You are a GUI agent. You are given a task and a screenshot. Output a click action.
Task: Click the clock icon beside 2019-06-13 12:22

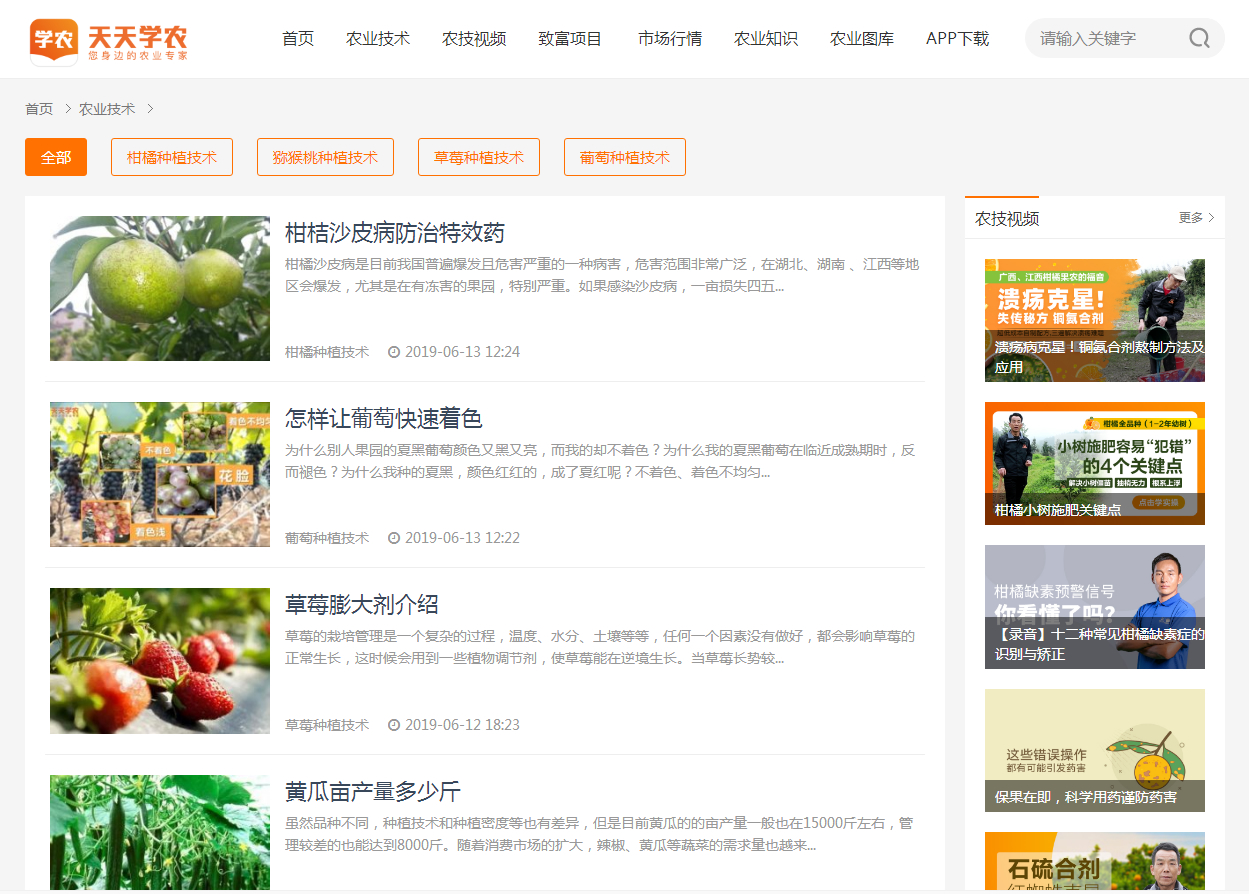[x=394, y=538]
